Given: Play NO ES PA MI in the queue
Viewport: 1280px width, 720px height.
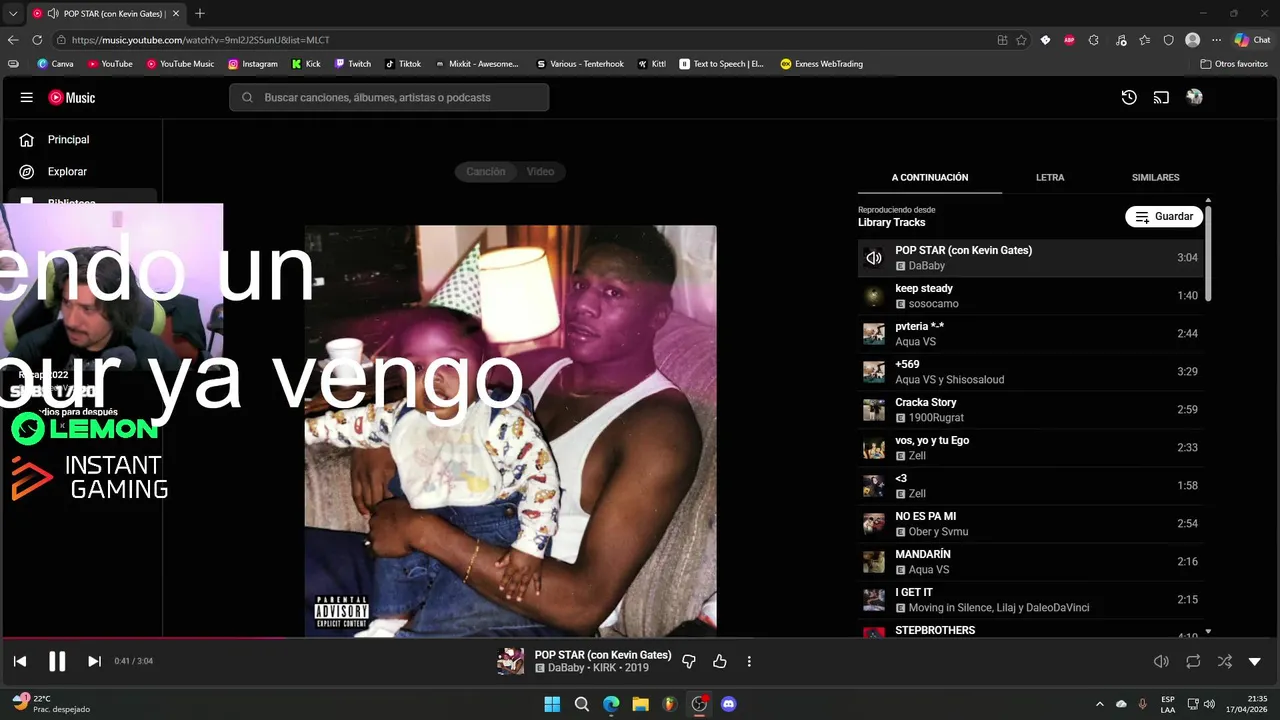Looking at the screenshot, I should click(x=1030, y=524).
